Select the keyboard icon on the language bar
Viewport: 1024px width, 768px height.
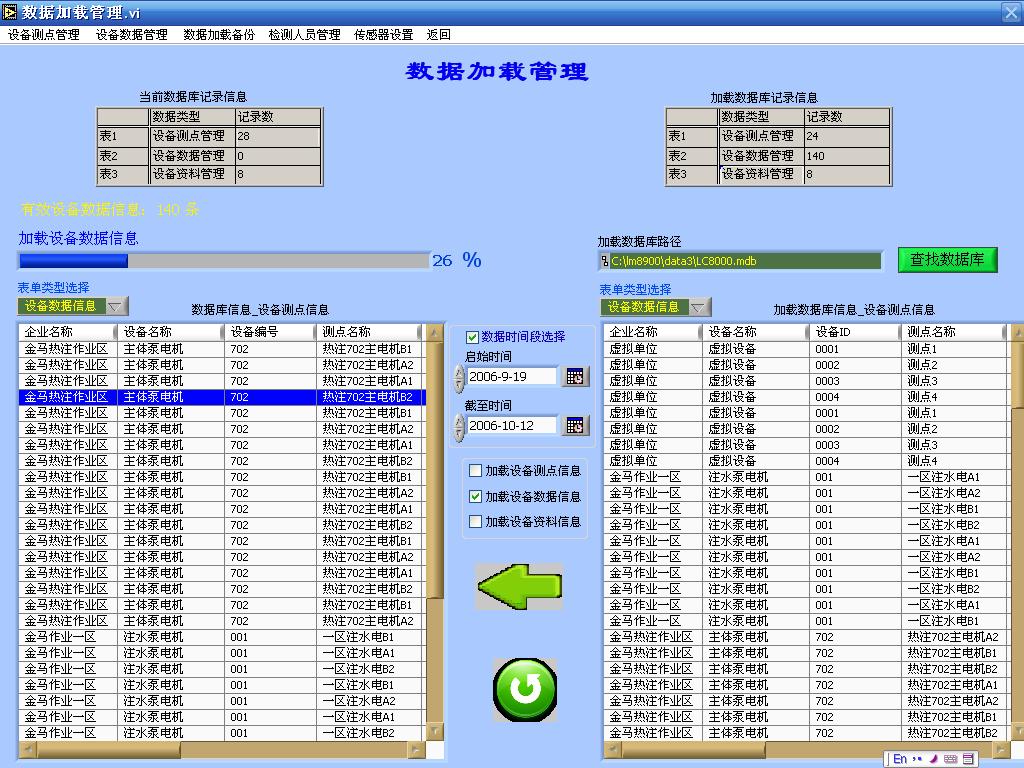coord(950,758)
